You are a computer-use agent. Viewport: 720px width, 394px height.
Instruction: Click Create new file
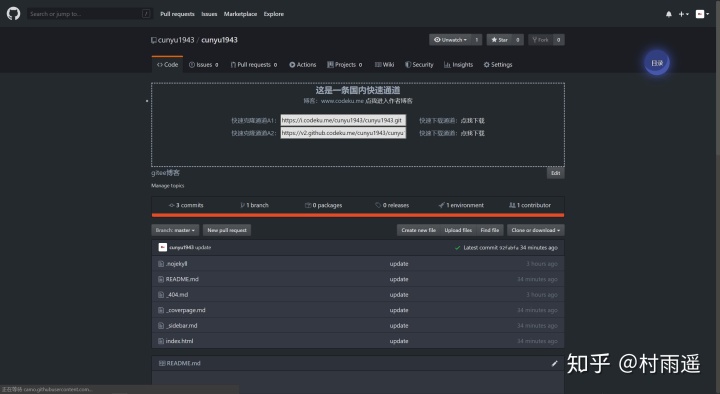[x=418, y=230]
